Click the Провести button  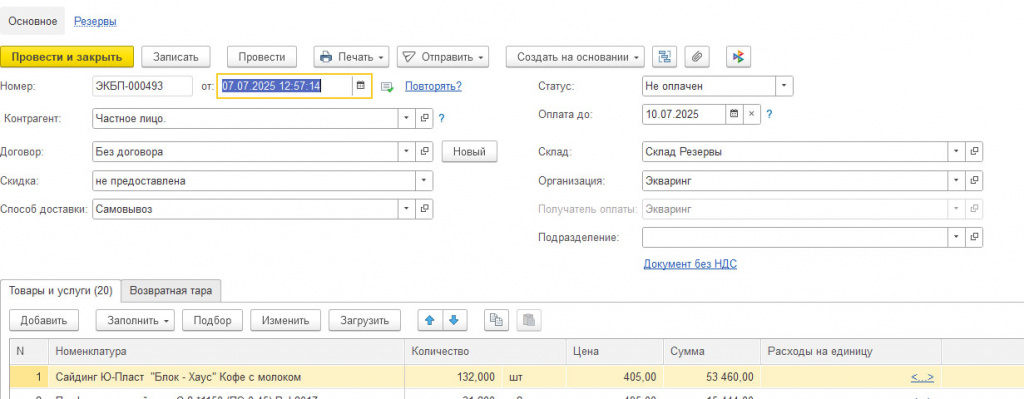262,57
